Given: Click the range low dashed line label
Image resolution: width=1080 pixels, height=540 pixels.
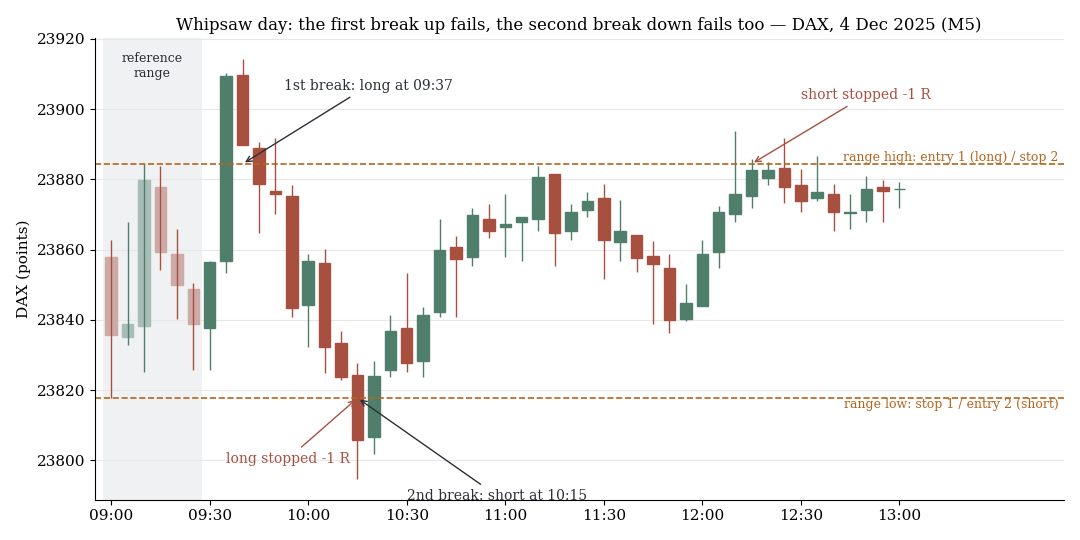Looking at the screenshot, I should 951,404.
